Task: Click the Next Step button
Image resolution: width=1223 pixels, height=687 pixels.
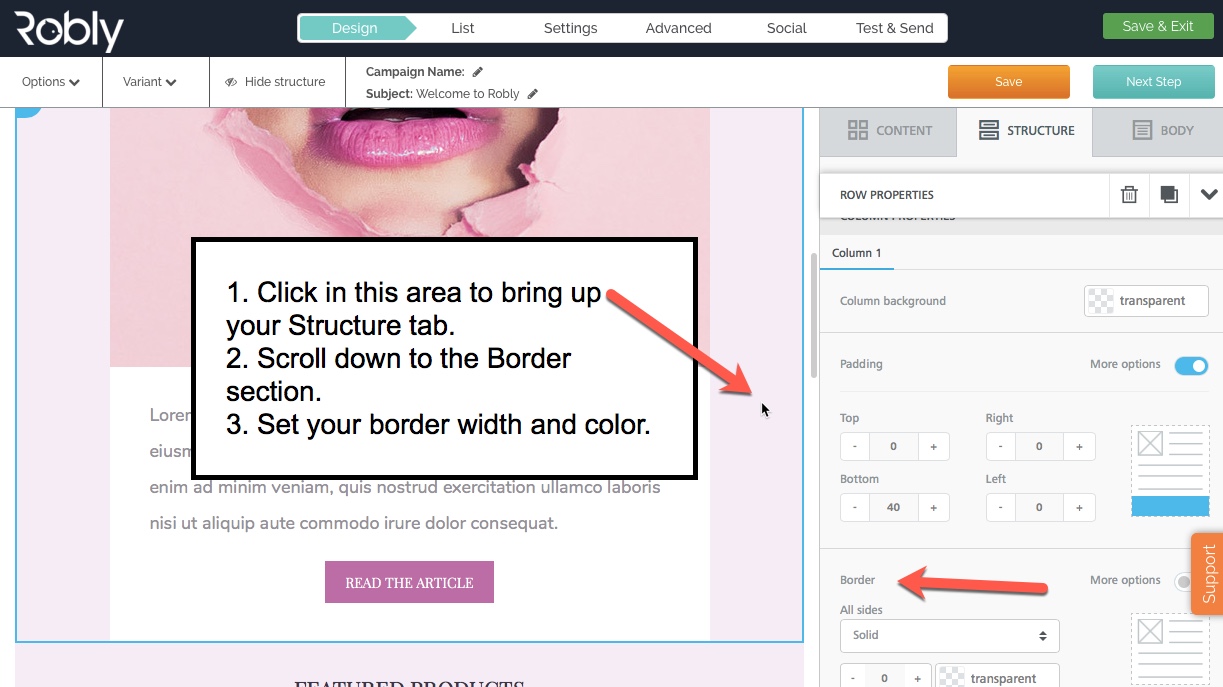Action: 1153,81
